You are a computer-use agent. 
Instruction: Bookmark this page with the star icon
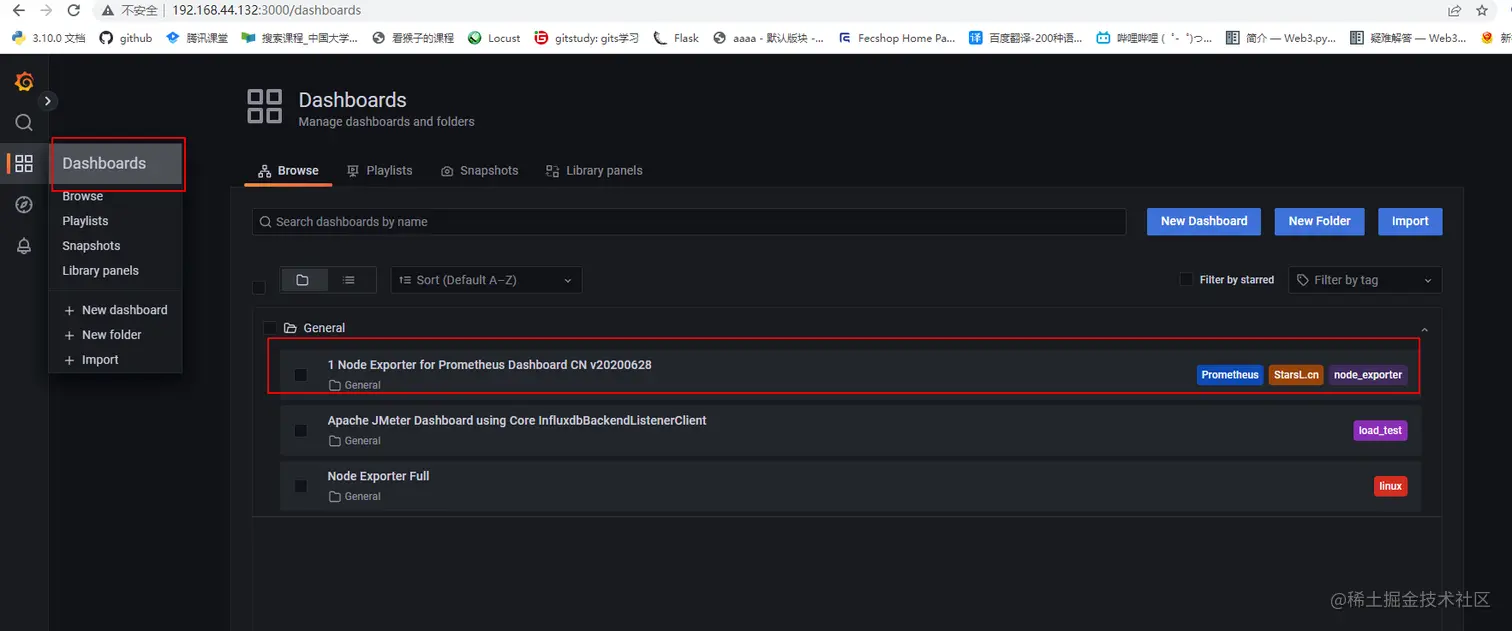pos(1482,10)
